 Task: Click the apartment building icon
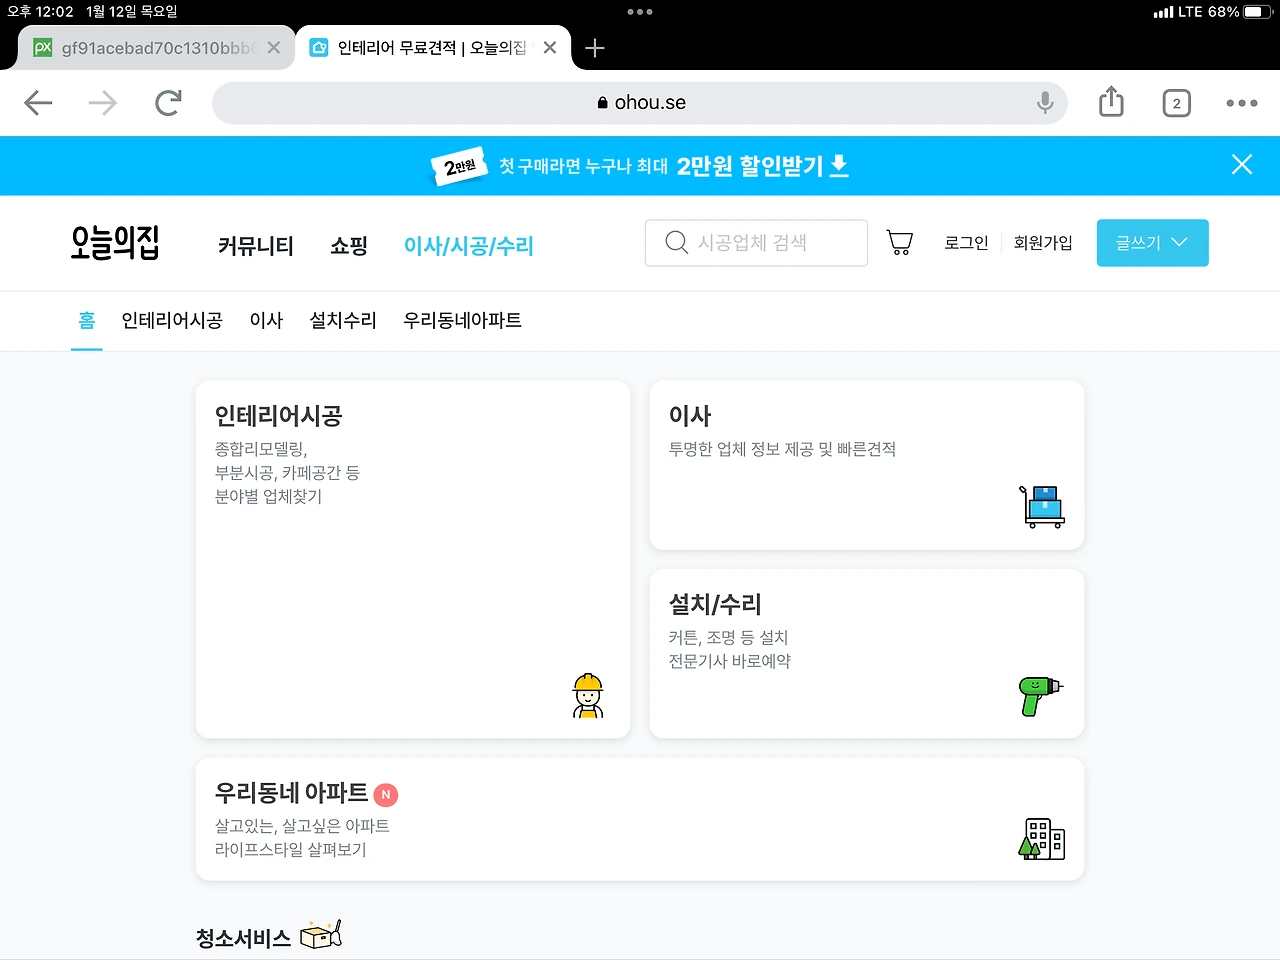point(1042,839)
